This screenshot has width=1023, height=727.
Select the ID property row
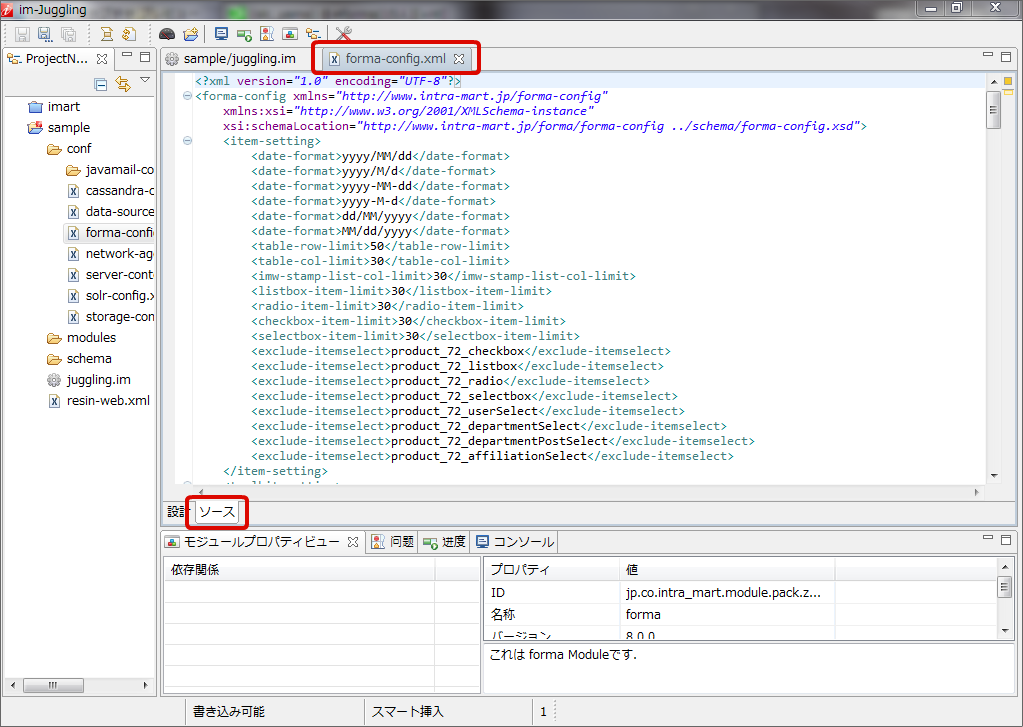[741, 593]
